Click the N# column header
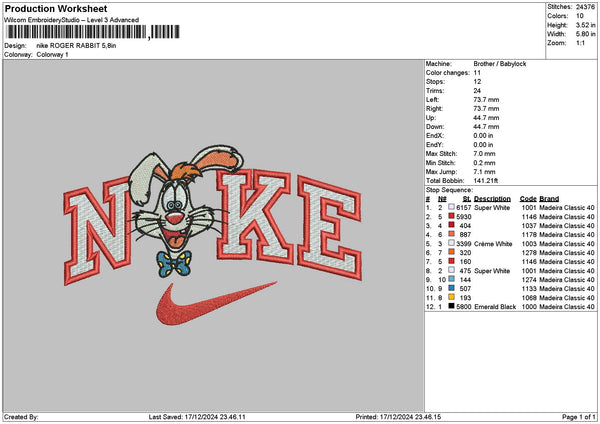This screenshot has width=600, height=424. (442, 199)
